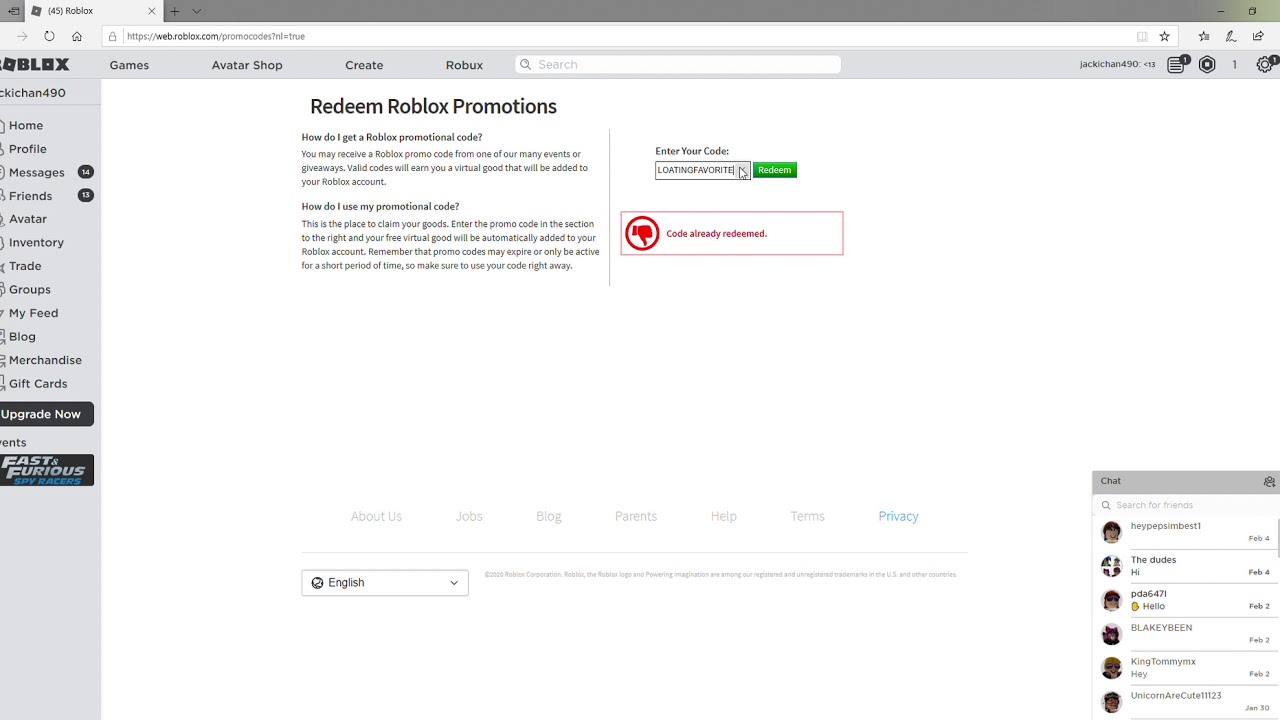Open a new browser tab

174,11
